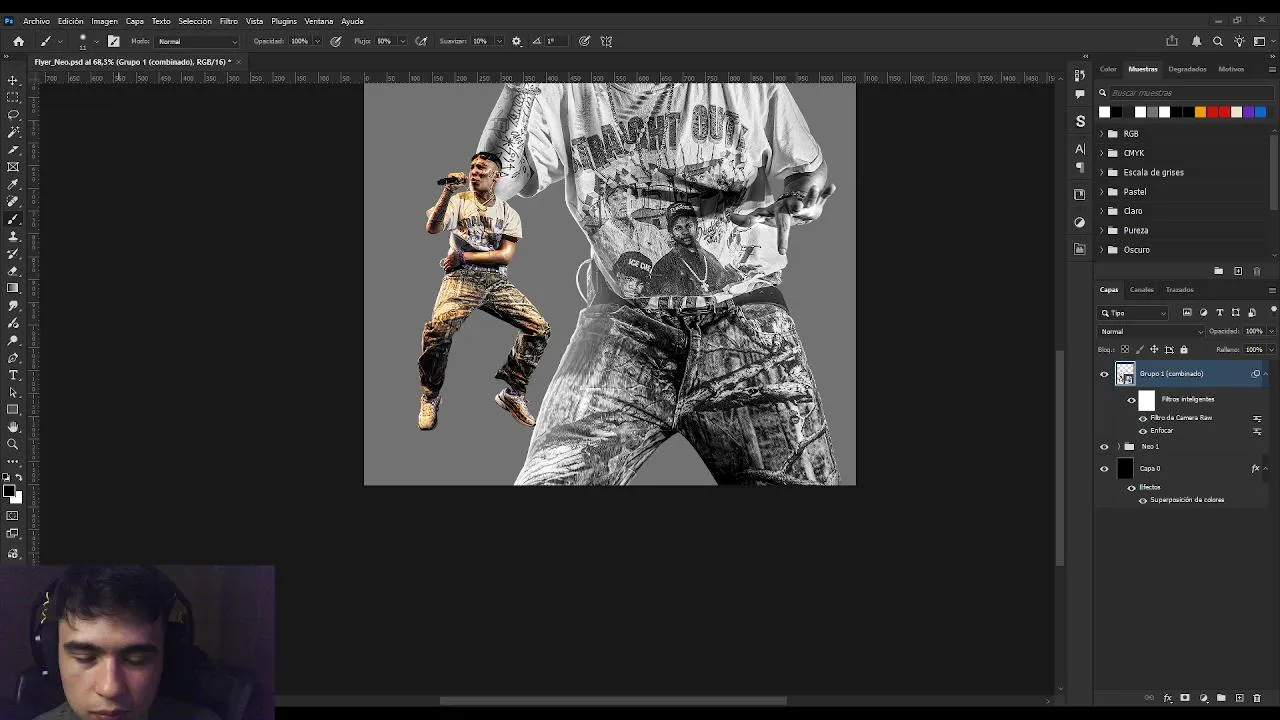Open the Archivo menu
The width and height of the screenshot is (1280, 720).
[36, 21]
